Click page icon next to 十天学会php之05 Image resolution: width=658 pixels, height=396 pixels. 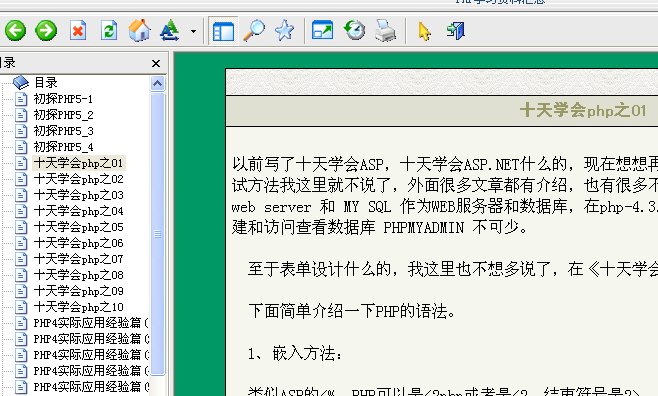pos(21,227)
